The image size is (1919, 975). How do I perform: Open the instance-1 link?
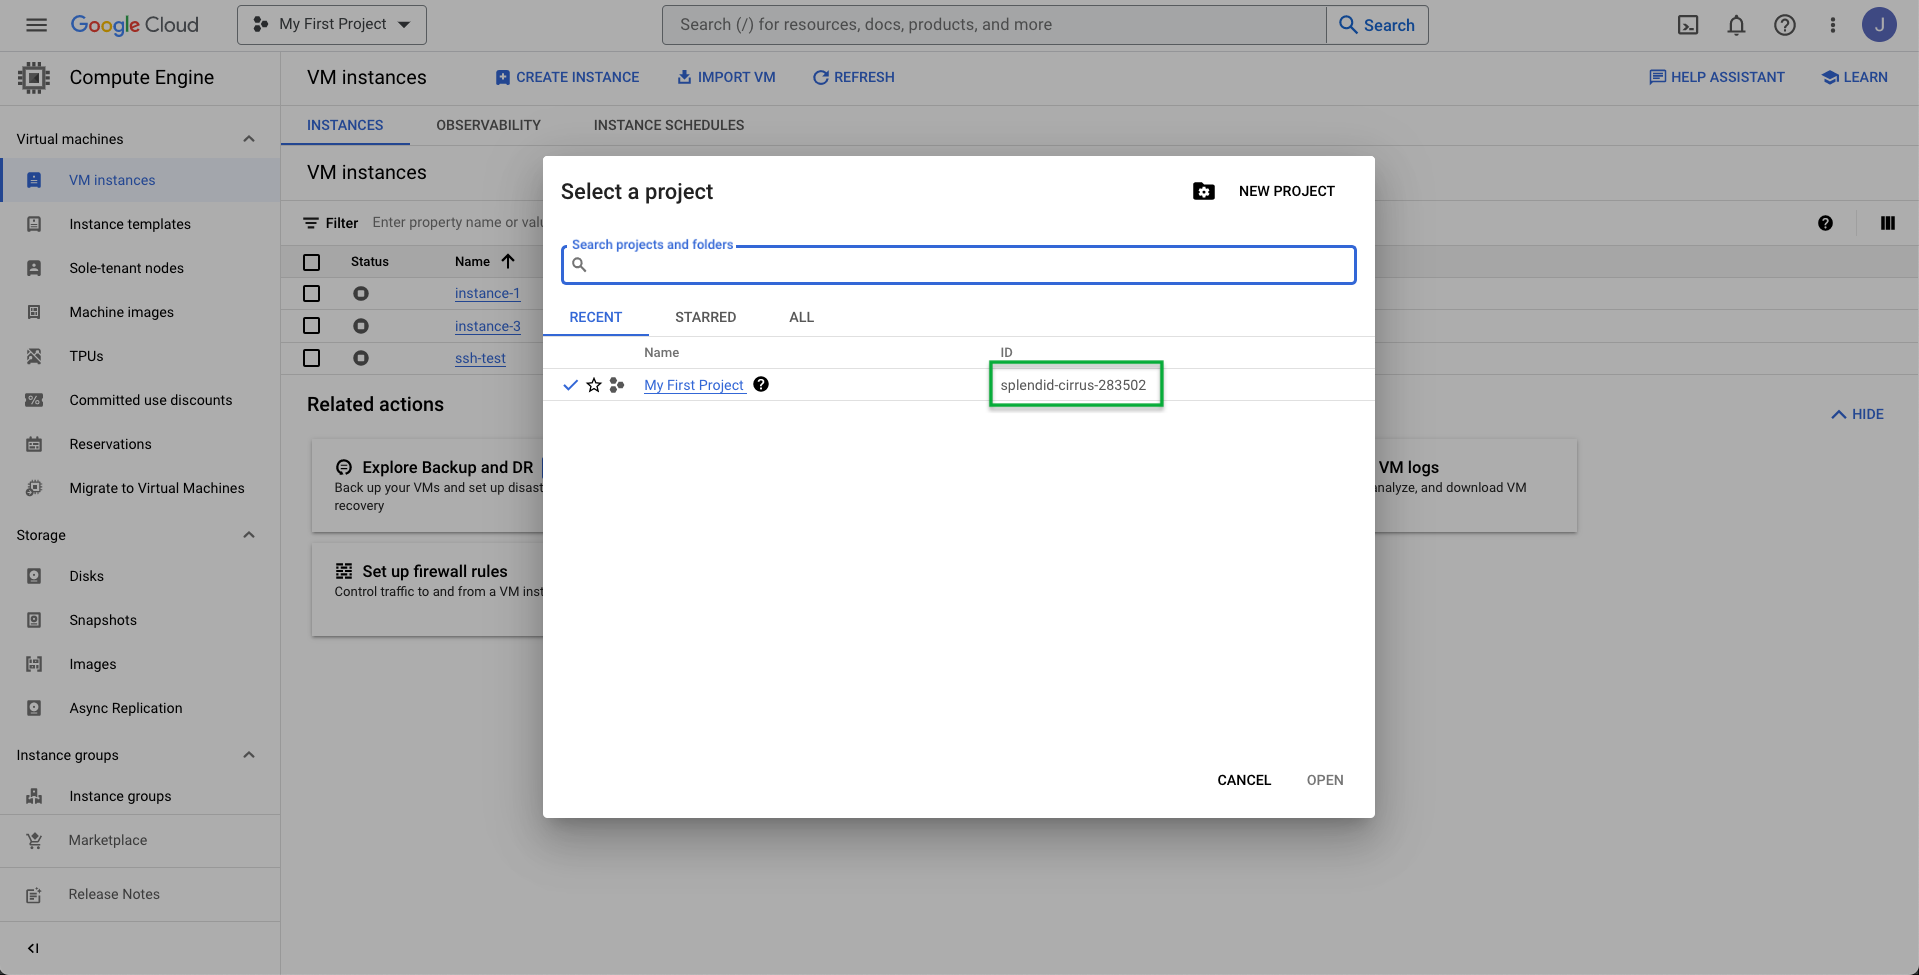pos(487,293)
